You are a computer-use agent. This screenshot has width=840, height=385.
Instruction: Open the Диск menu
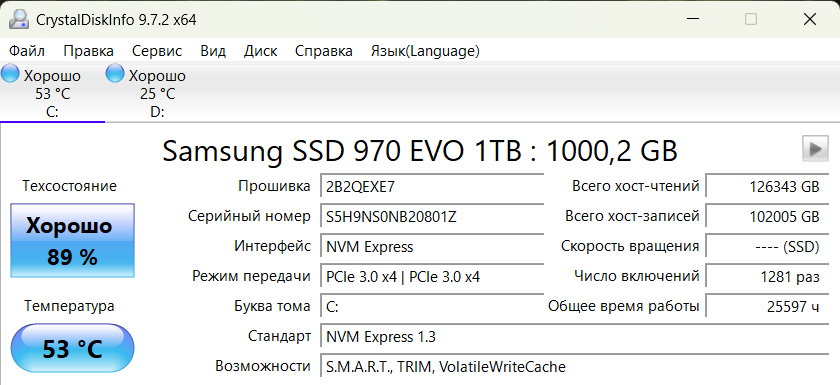click(x=260, y=51)
